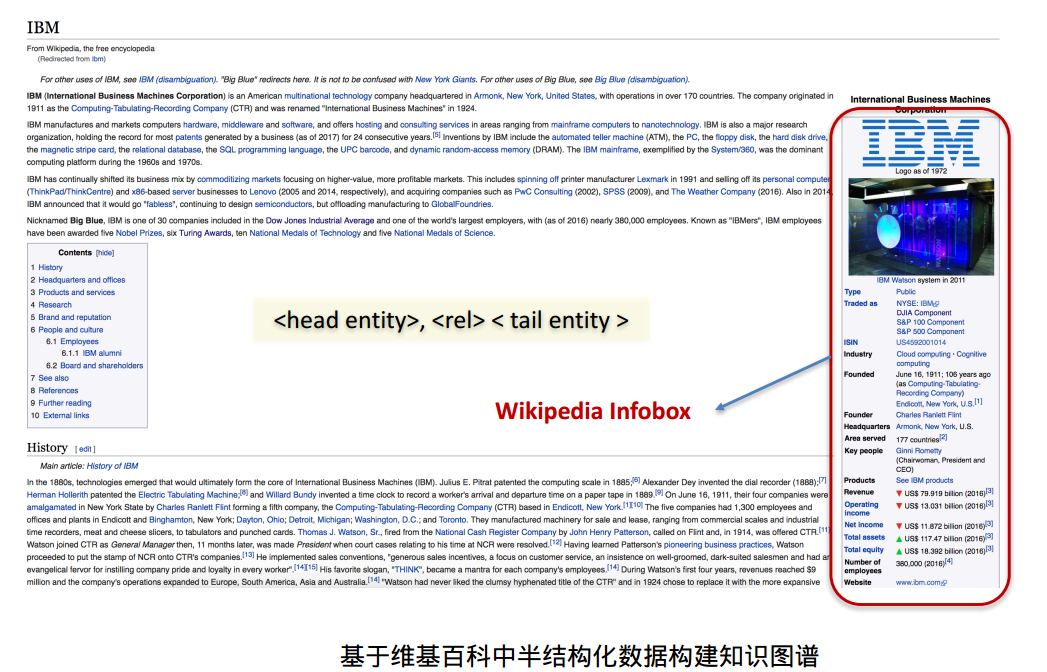Click the external-link icon next to NYSE: IBM
The image size is (1047, 672).
935,304
